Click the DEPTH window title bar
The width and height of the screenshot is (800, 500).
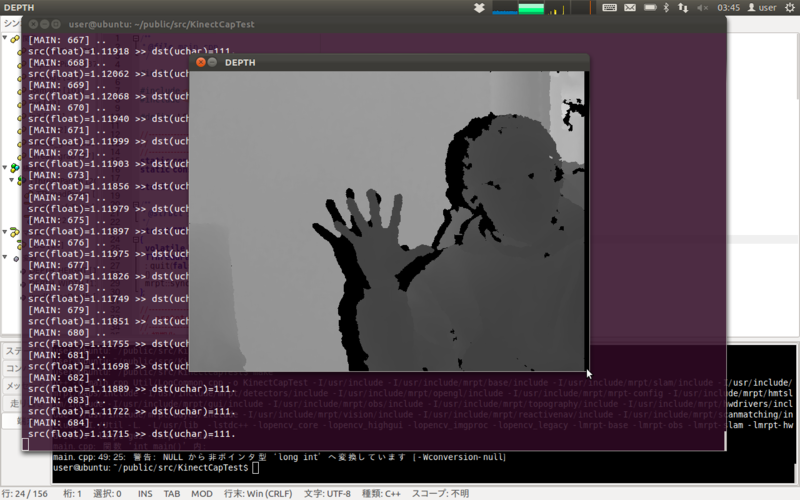pyautogui.click(x=389, y=62)
